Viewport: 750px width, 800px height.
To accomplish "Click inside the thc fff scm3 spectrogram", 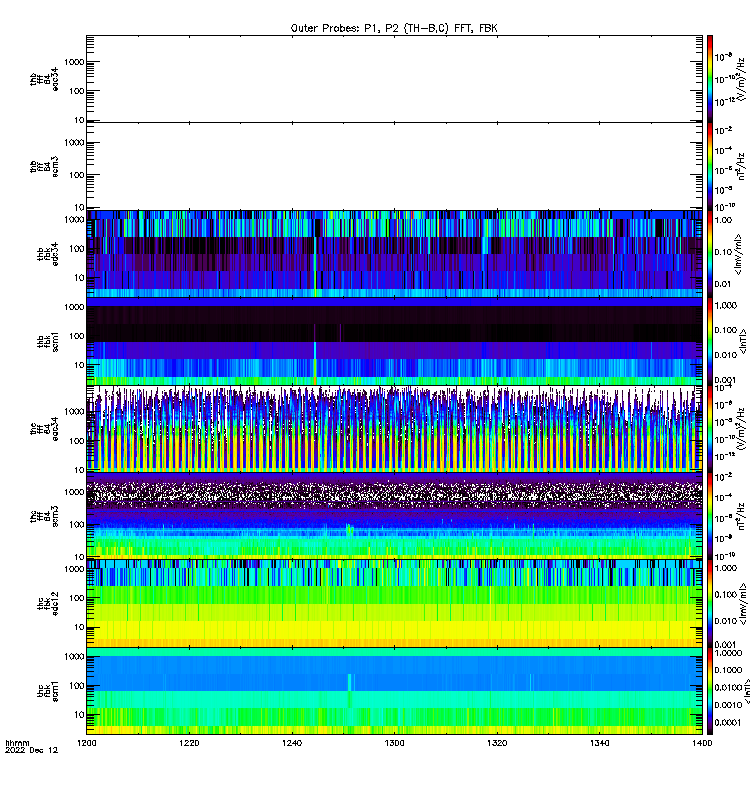I will pos(394,516).
